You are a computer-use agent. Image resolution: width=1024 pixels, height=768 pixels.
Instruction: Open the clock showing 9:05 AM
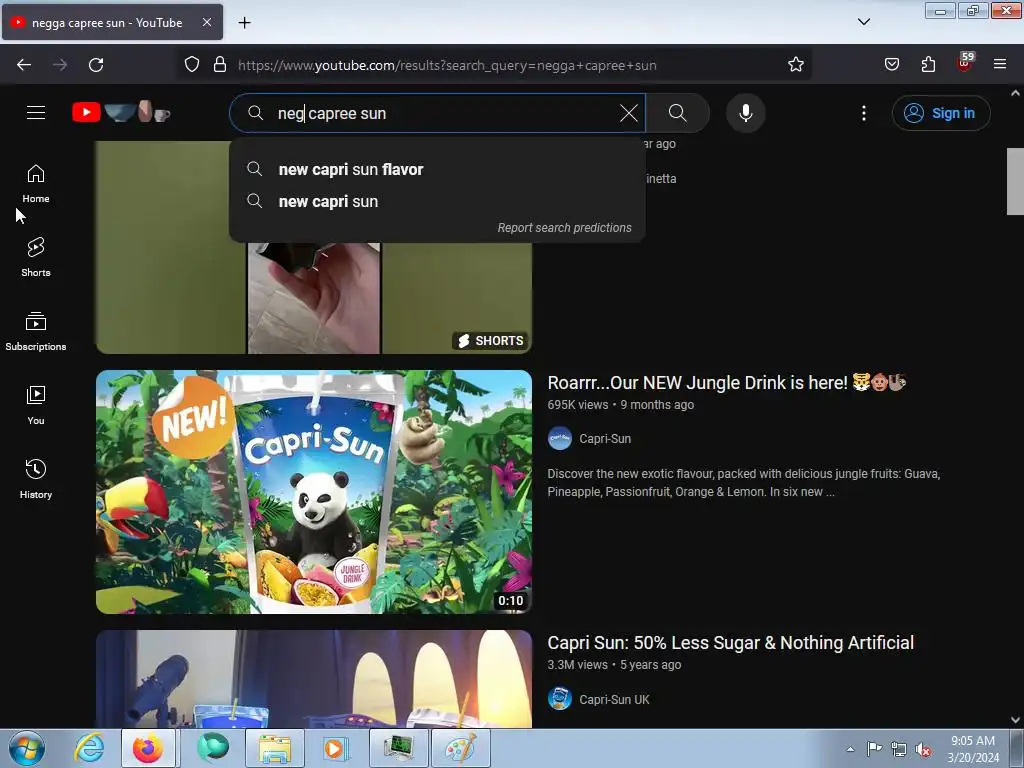point(973,749)
